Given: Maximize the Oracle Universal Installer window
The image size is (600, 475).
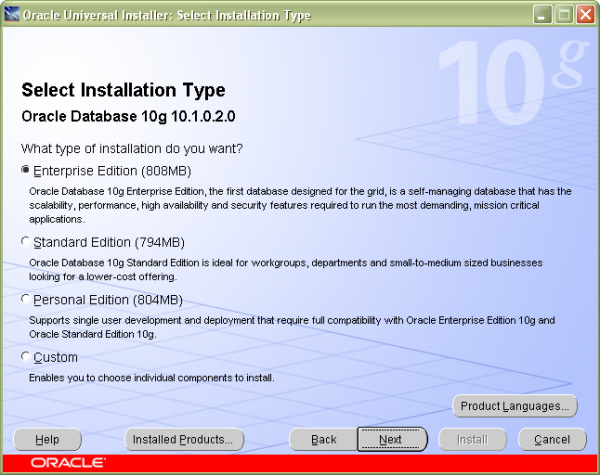Looking at the screenshot, I should click(x=564, y=15).
